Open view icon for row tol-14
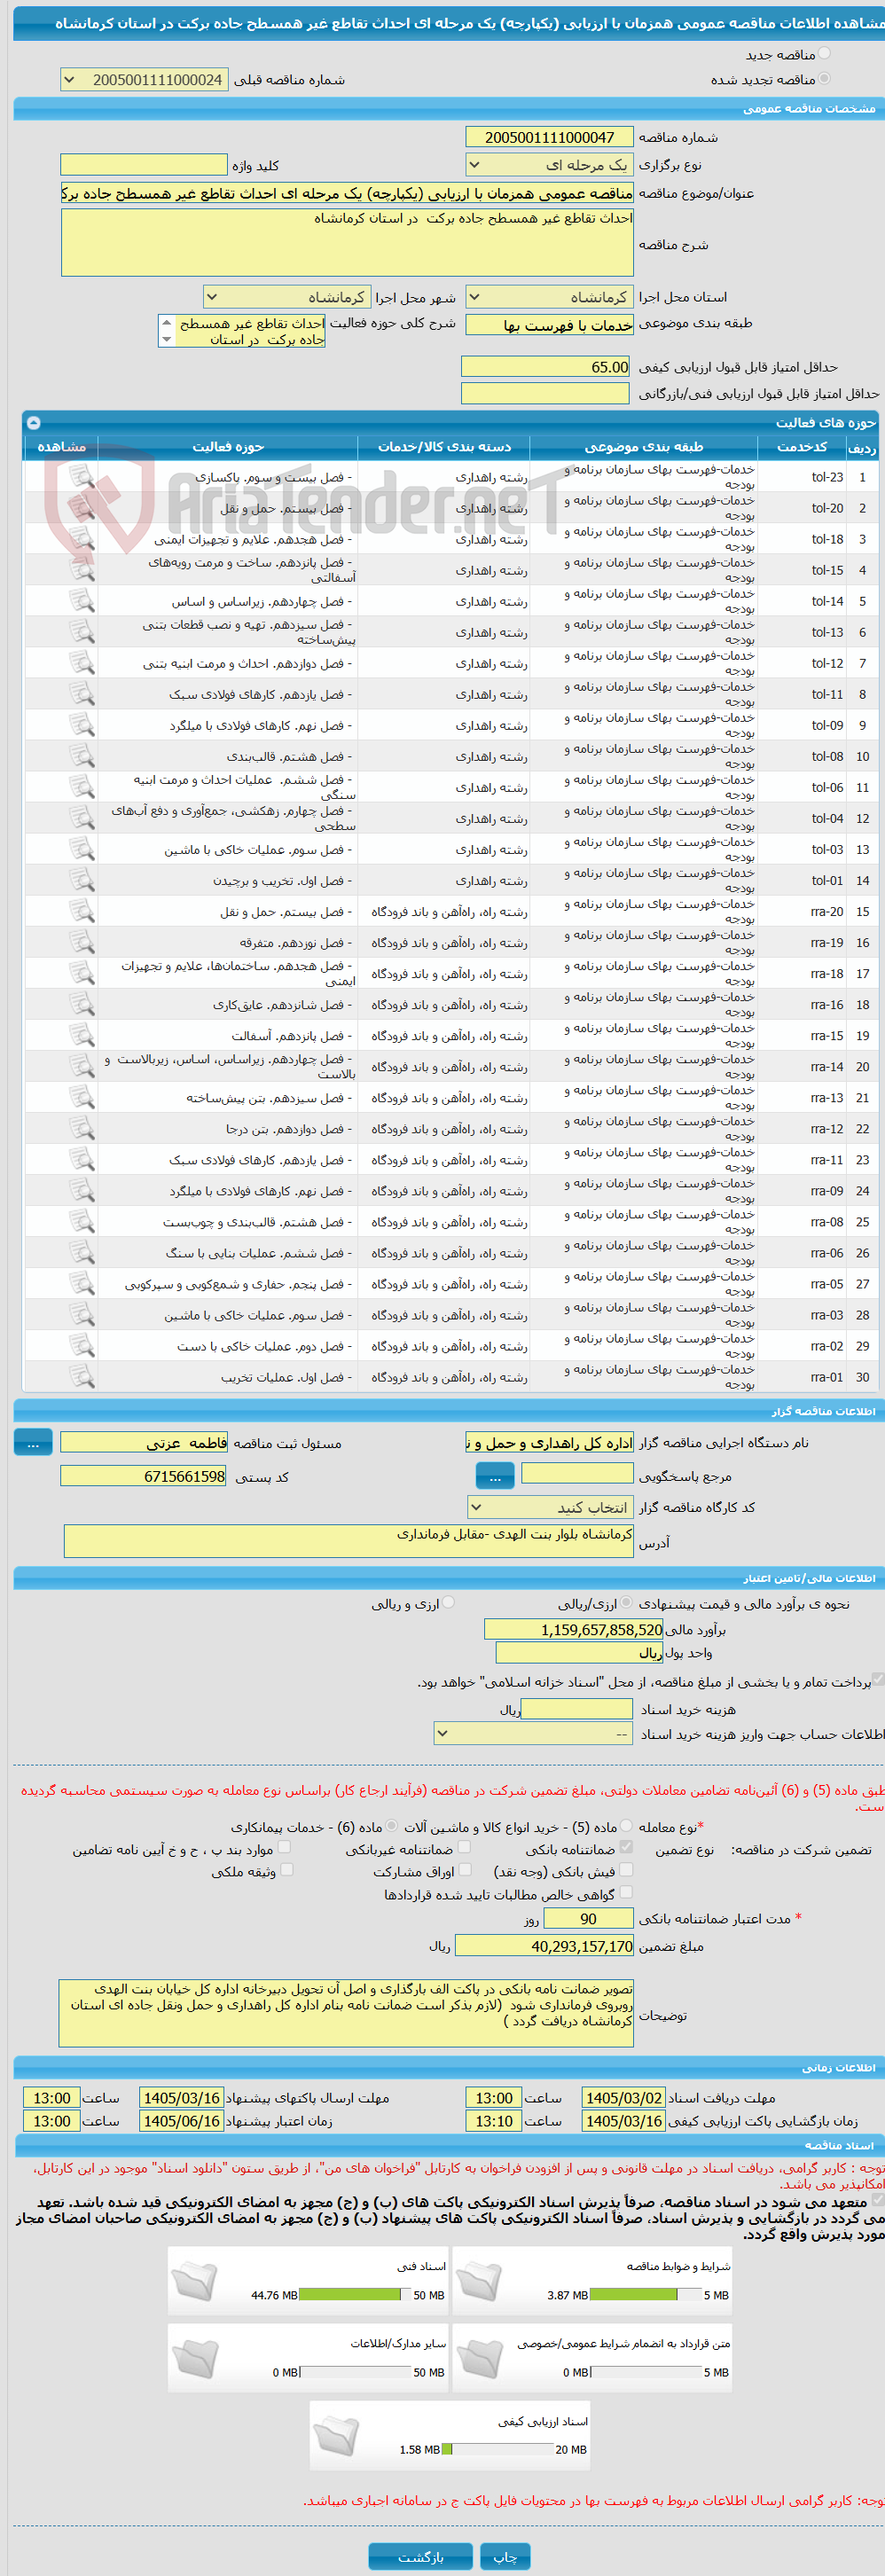 tap(82, 601)
